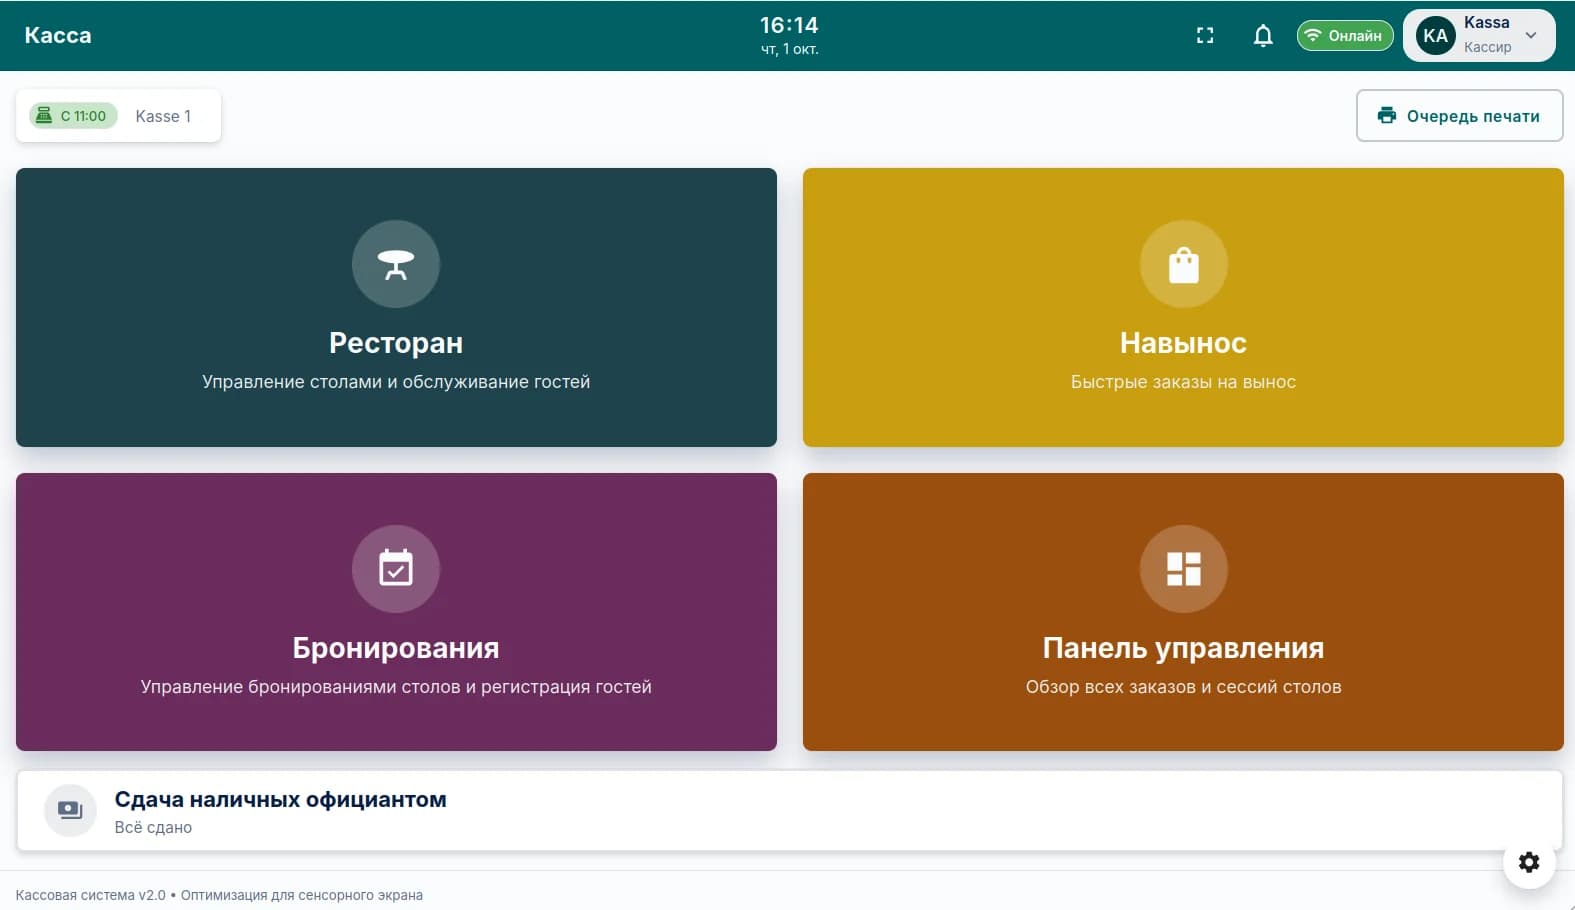Toggle fullscreen mode icon

point(1205,36)
